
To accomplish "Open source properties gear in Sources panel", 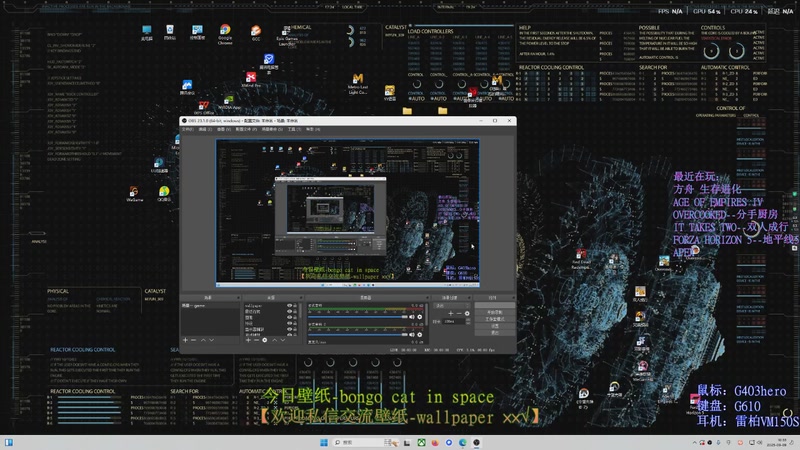I will [265, 340].
